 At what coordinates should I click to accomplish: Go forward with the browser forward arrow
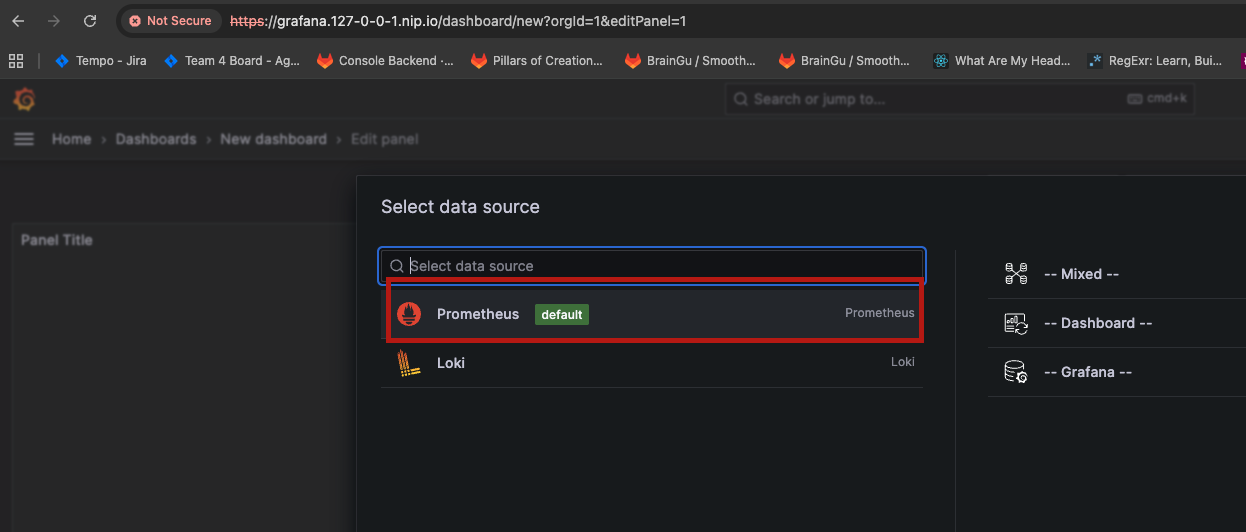(x=54, y=21)
